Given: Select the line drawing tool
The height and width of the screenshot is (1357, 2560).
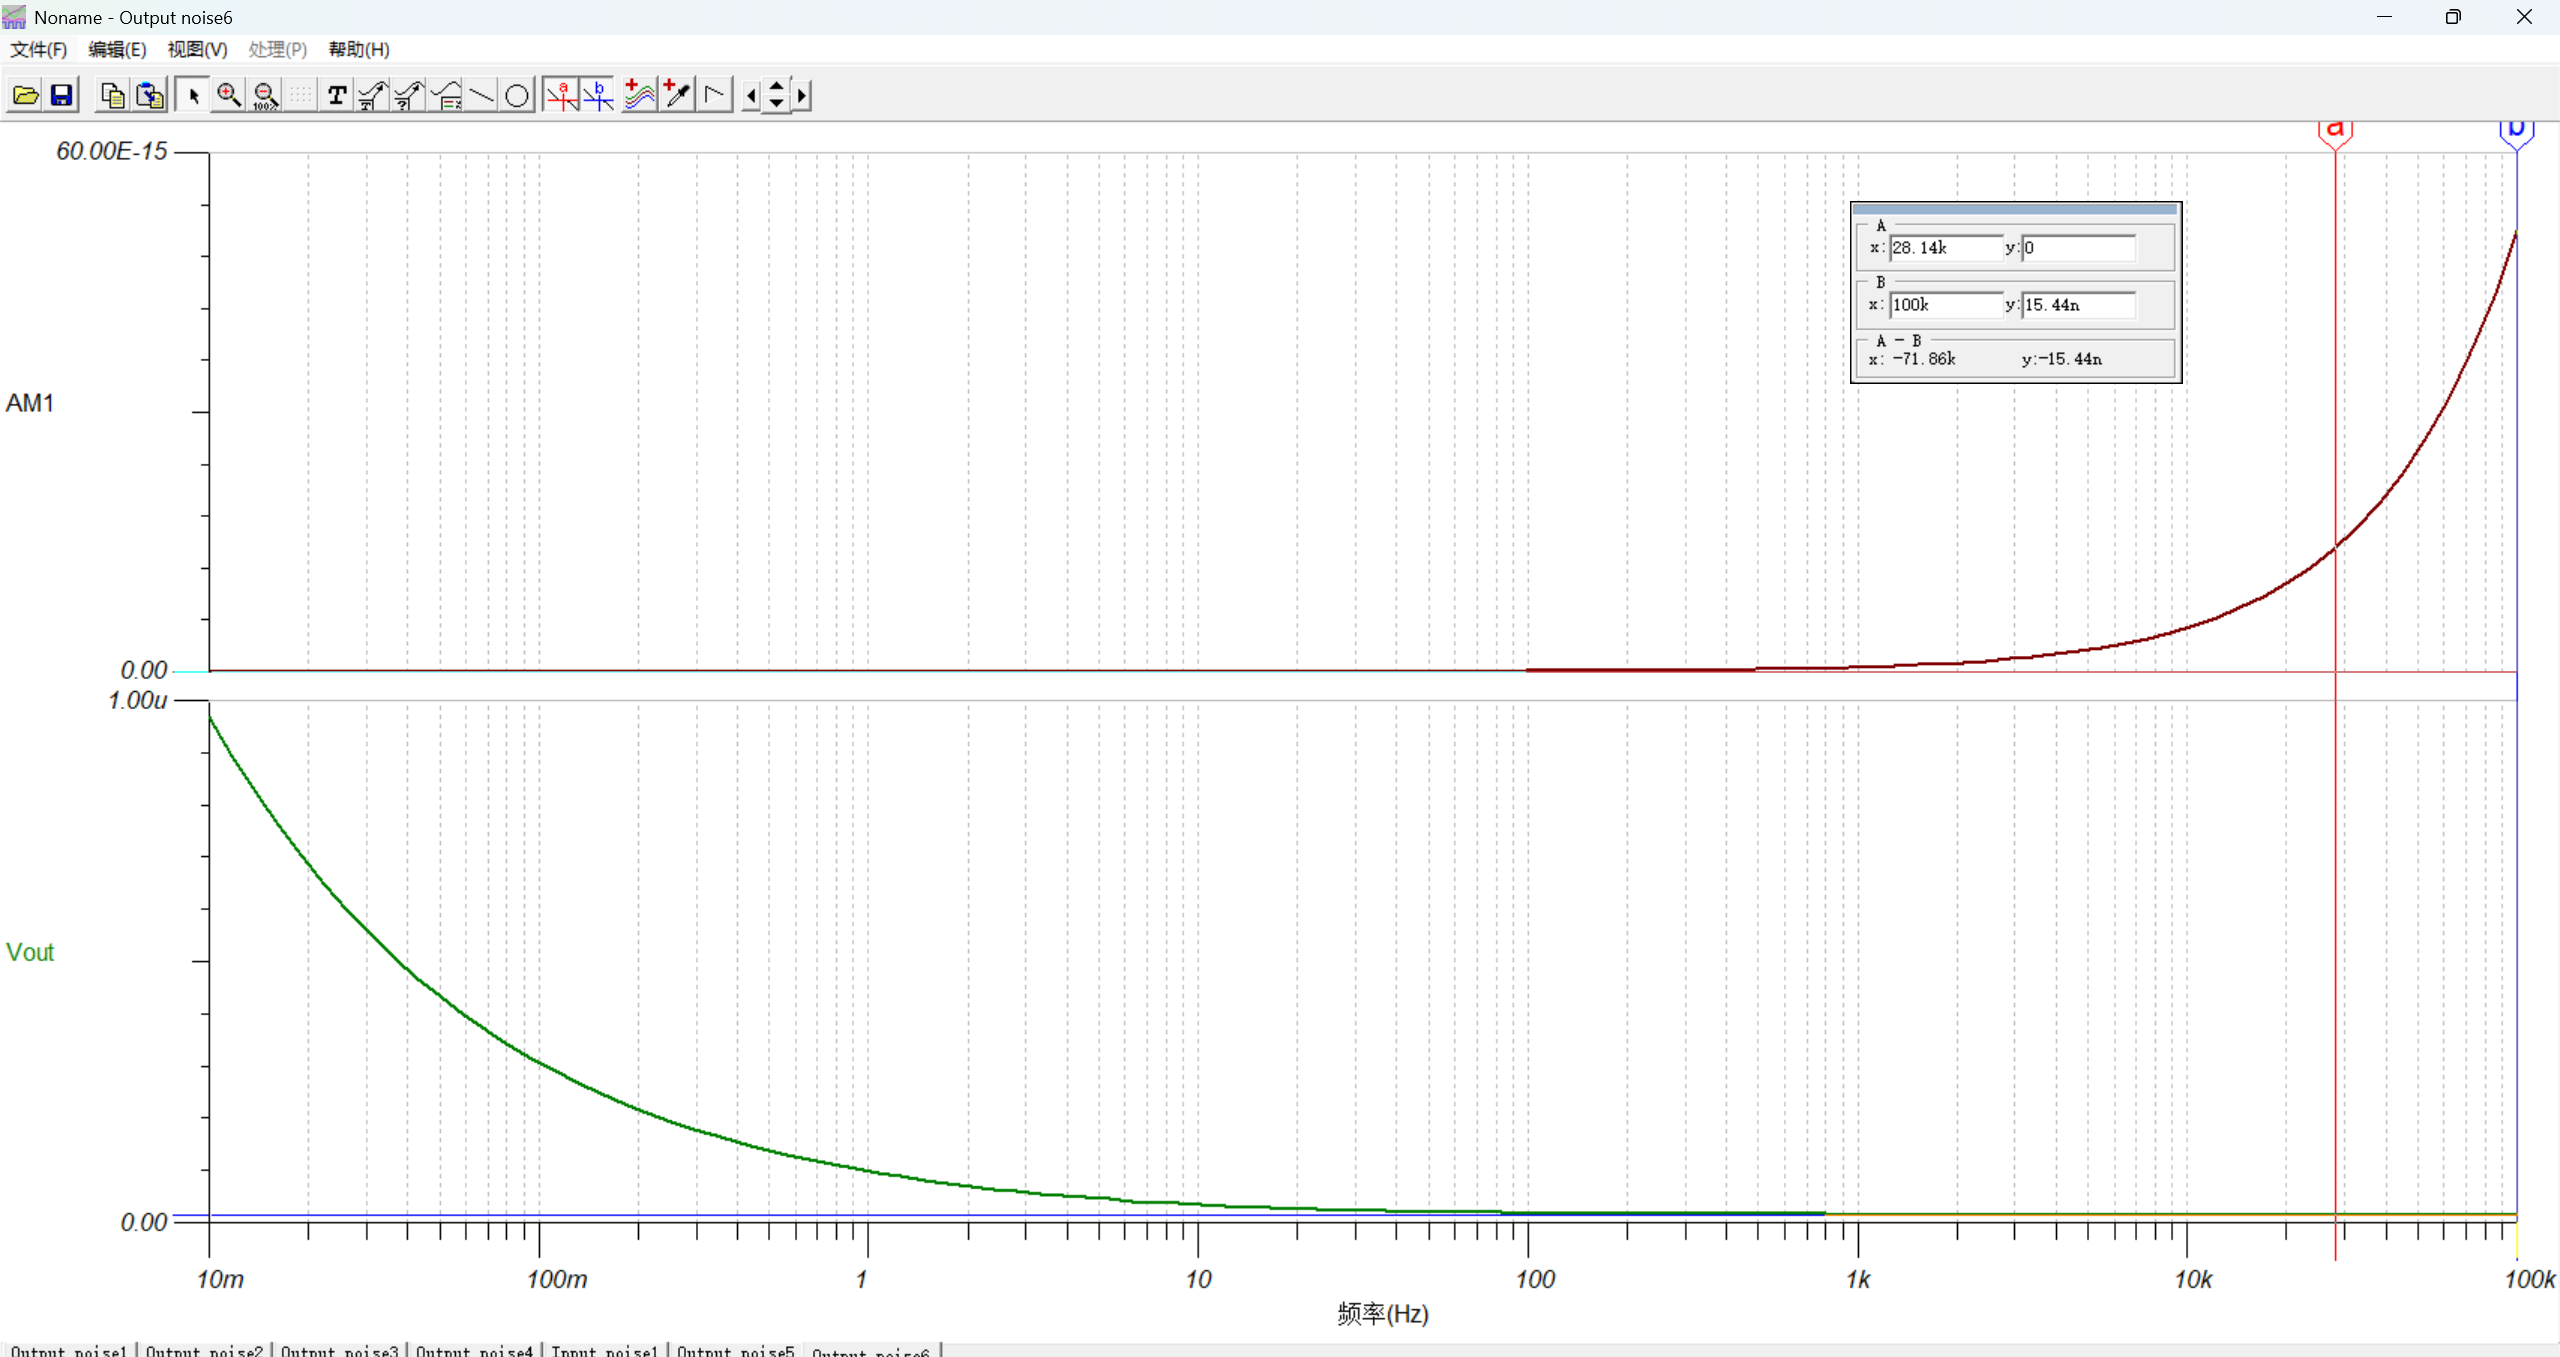Looking at the screenshot, I should pyautogui.click(x=481, y=96).
